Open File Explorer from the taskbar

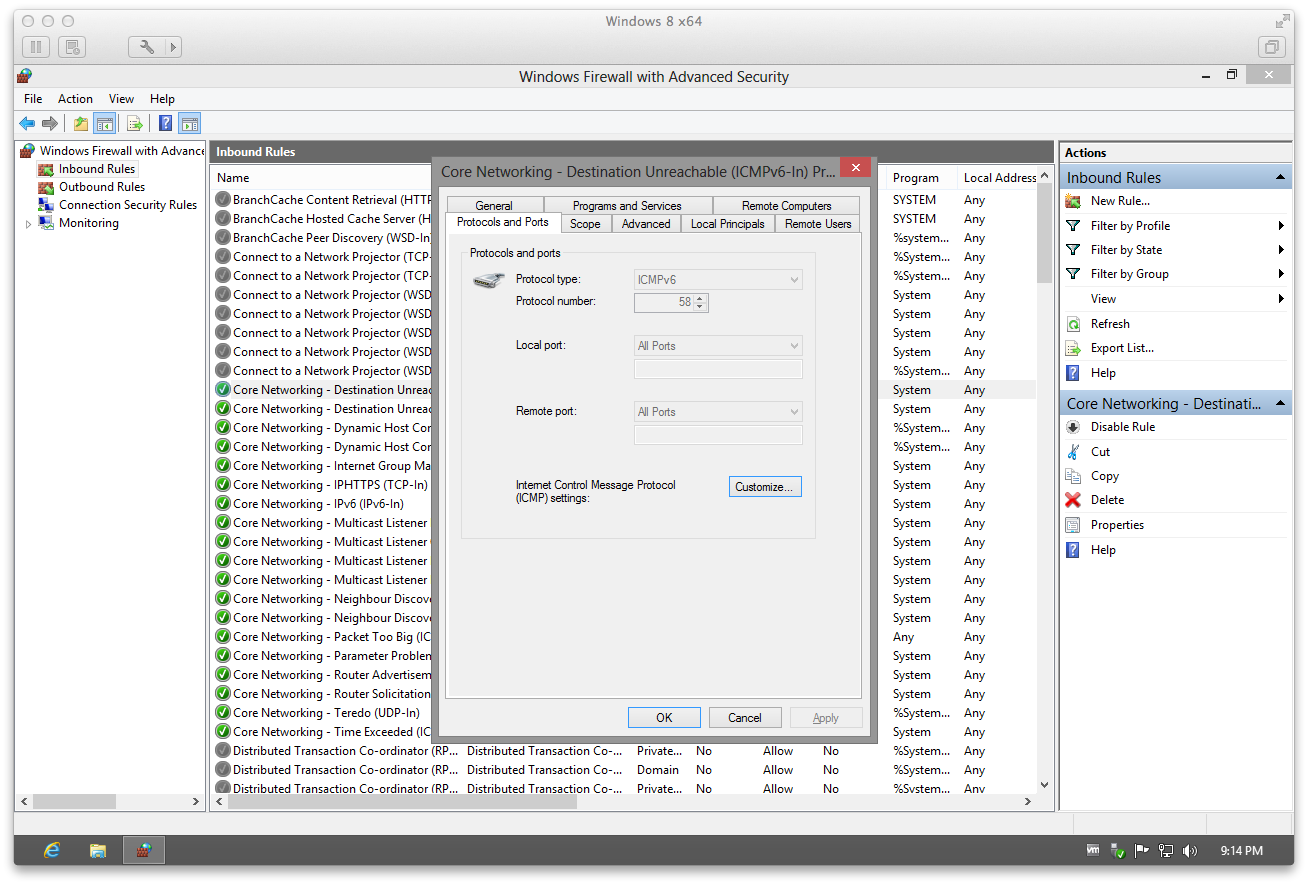(x=98, y=850)
